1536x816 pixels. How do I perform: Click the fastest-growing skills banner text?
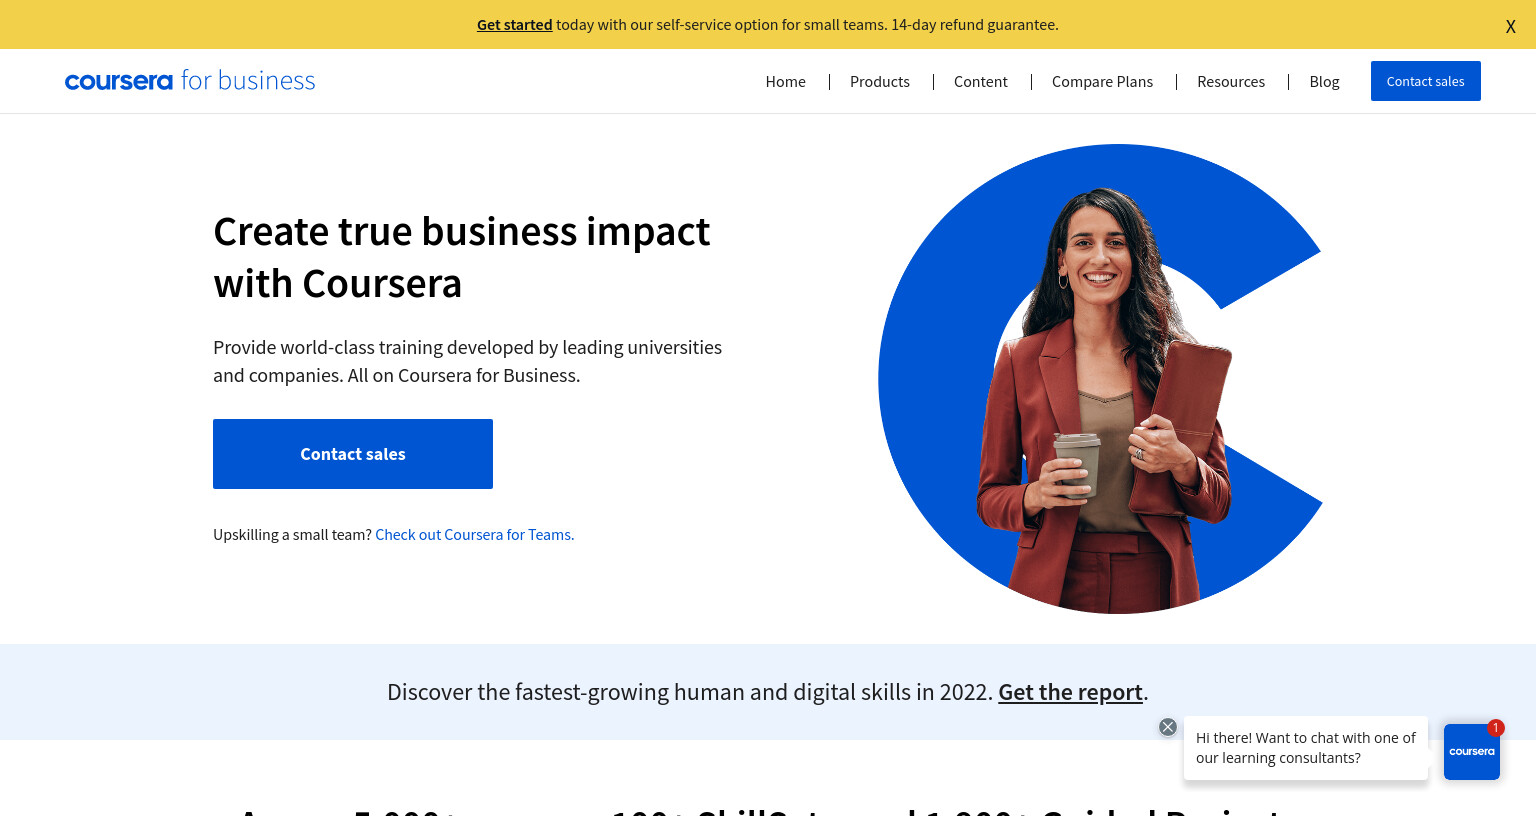689,692
